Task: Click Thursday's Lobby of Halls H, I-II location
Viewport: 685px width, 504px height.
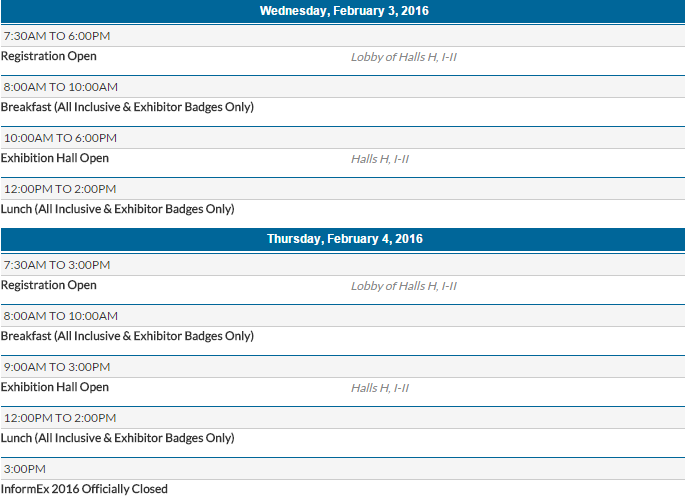Action: (x=403, y=286)
